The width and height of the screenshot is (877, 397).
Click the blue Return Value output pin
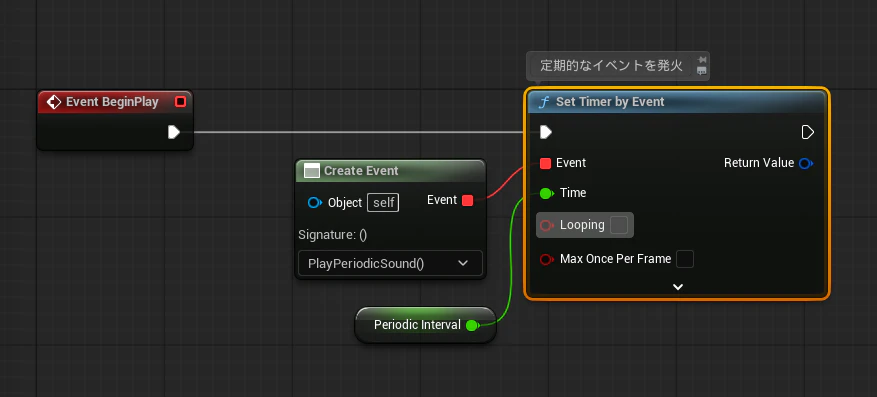[x=805, y=163]
